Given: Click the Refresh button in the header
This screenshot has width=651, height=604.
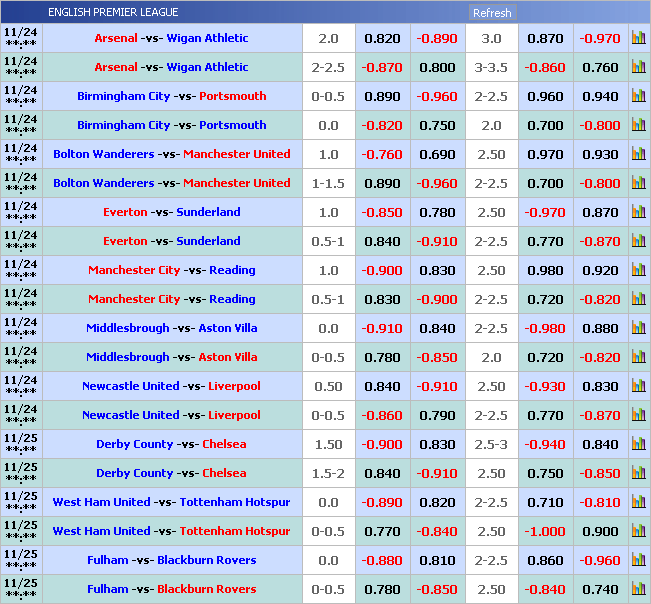Looking at the screenshot, I should click(491, 13).
